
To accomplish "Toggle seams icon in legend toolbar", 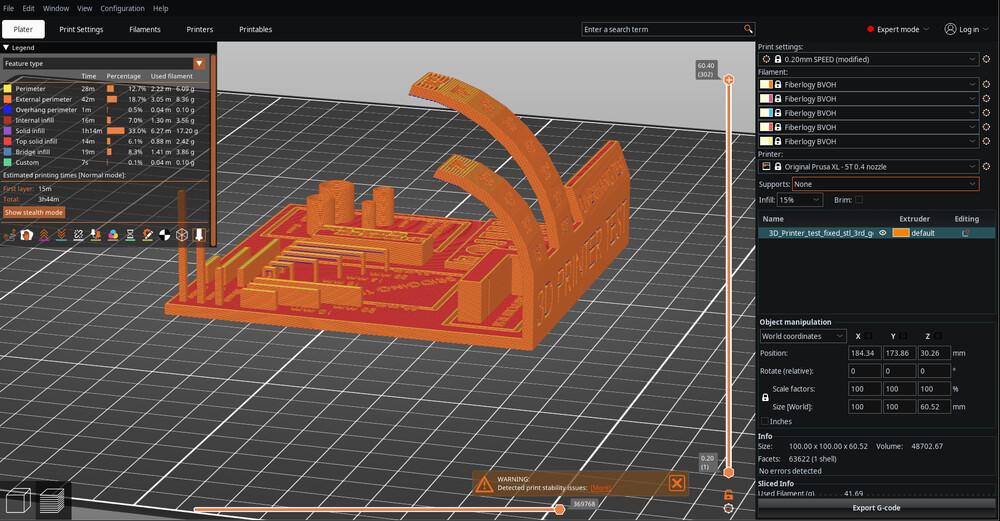I will point(78,235).
